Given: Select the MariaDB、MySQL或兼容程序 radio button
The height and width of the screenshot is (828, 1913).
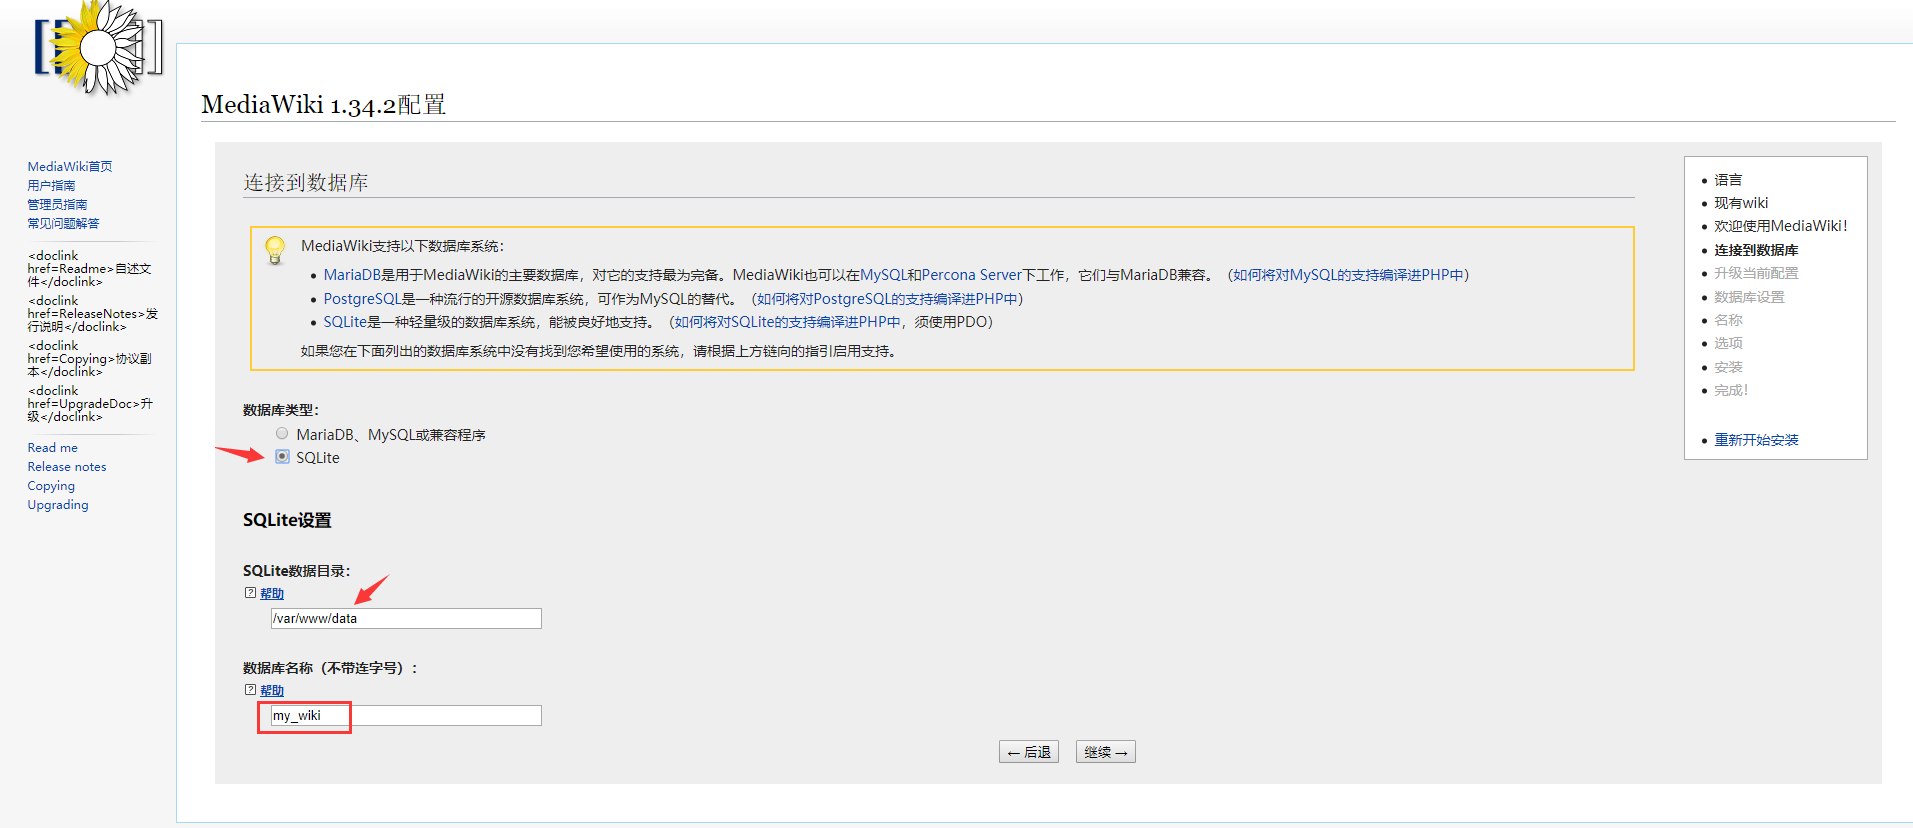Looking at the screenshot, I should click(282, 434).
